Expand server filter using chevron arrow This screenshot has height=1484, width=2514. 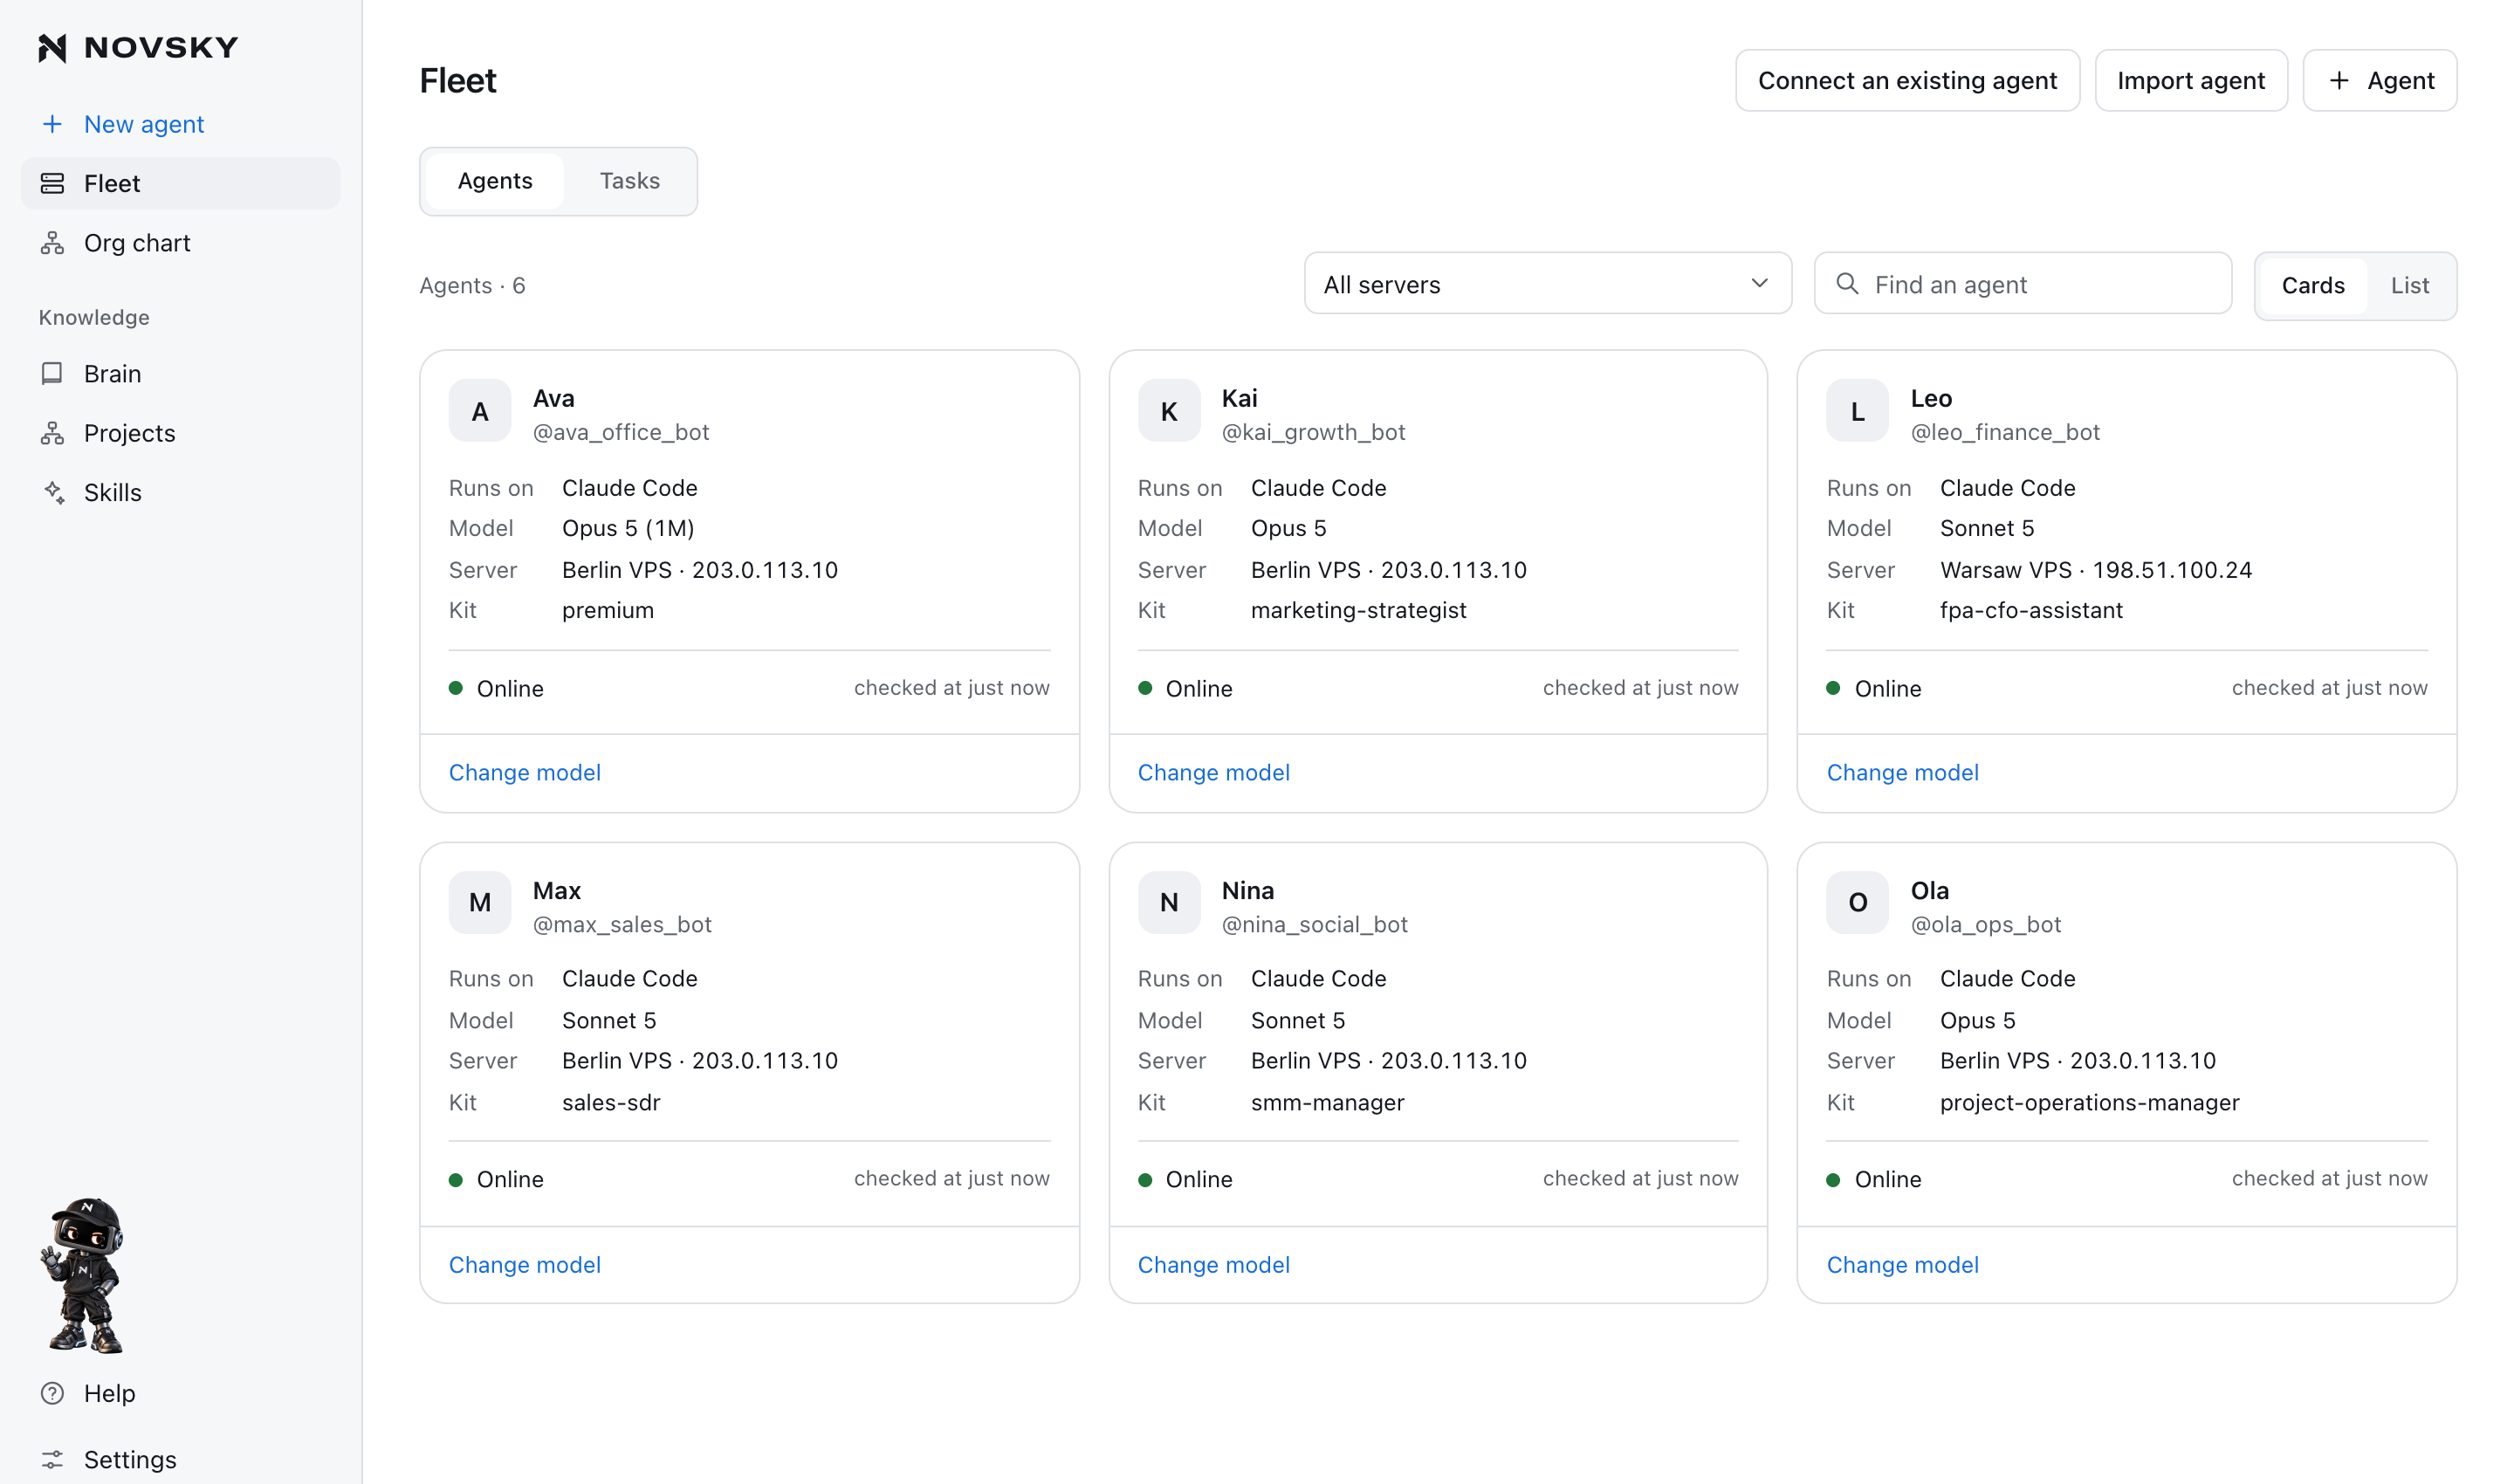[1759, 284]
